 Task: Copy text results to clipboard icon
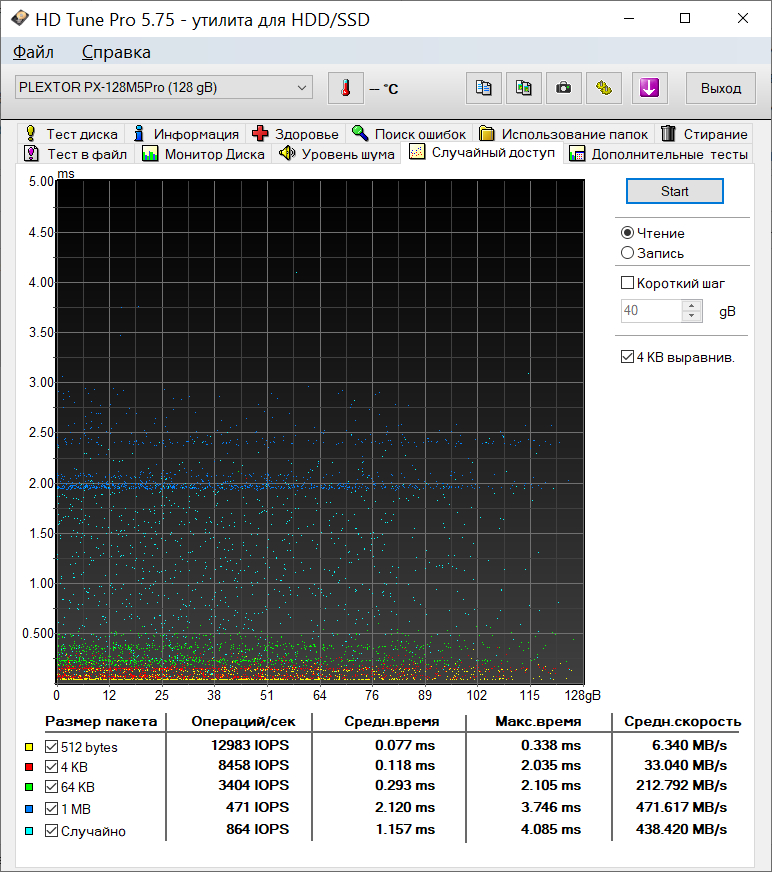pyautogui.click(x=483, y=88)
